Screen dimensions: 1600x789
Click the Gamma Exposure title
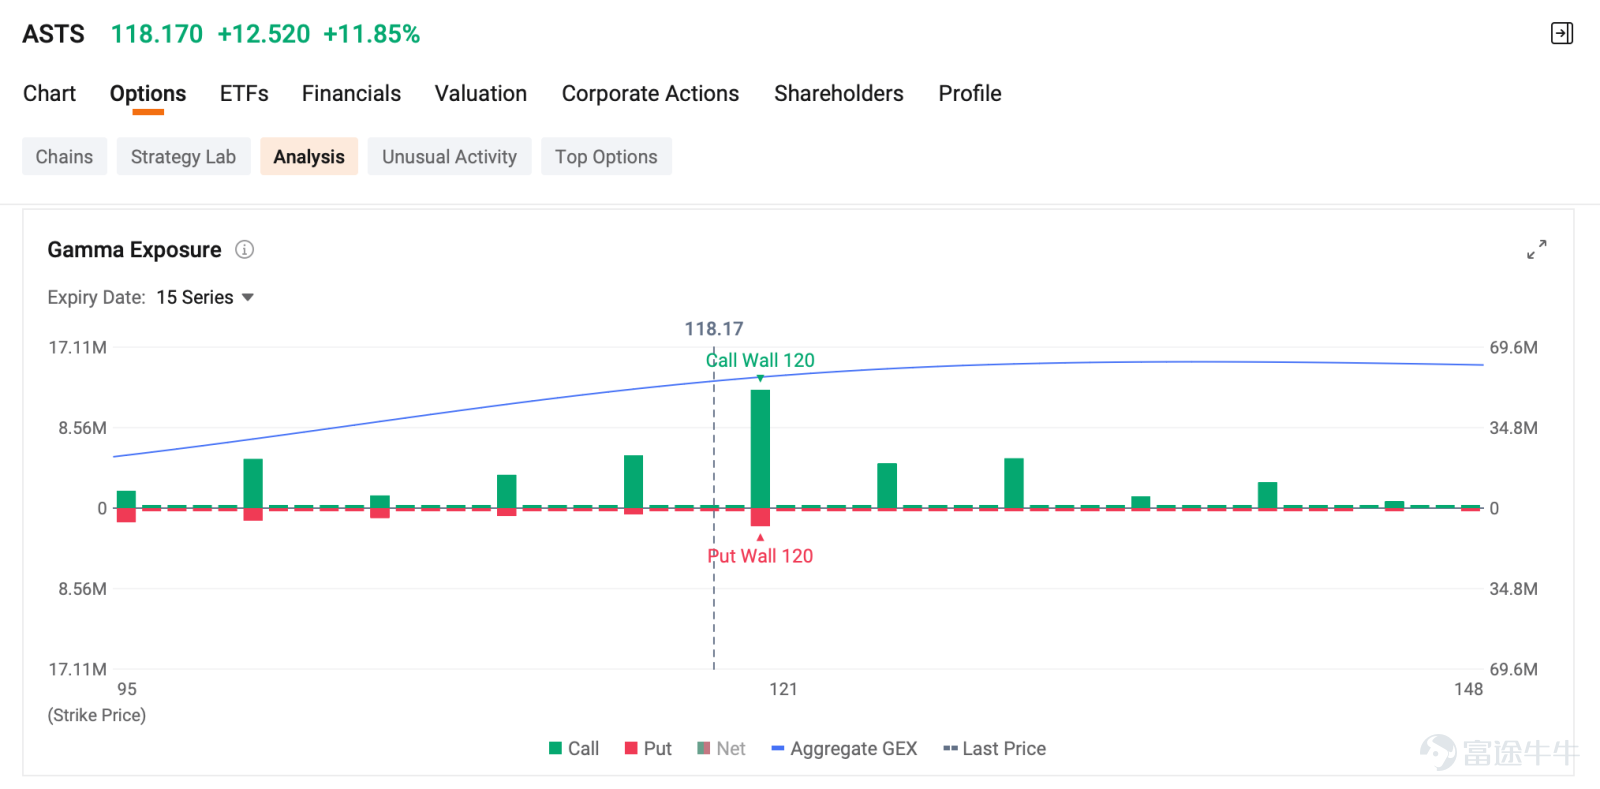134,250
